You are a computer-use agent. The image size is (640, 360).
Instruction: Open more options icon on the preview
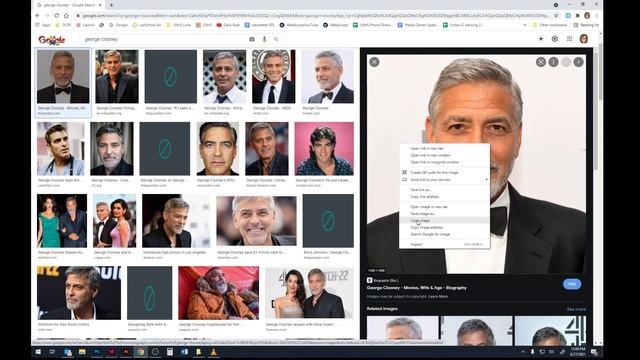553,62
